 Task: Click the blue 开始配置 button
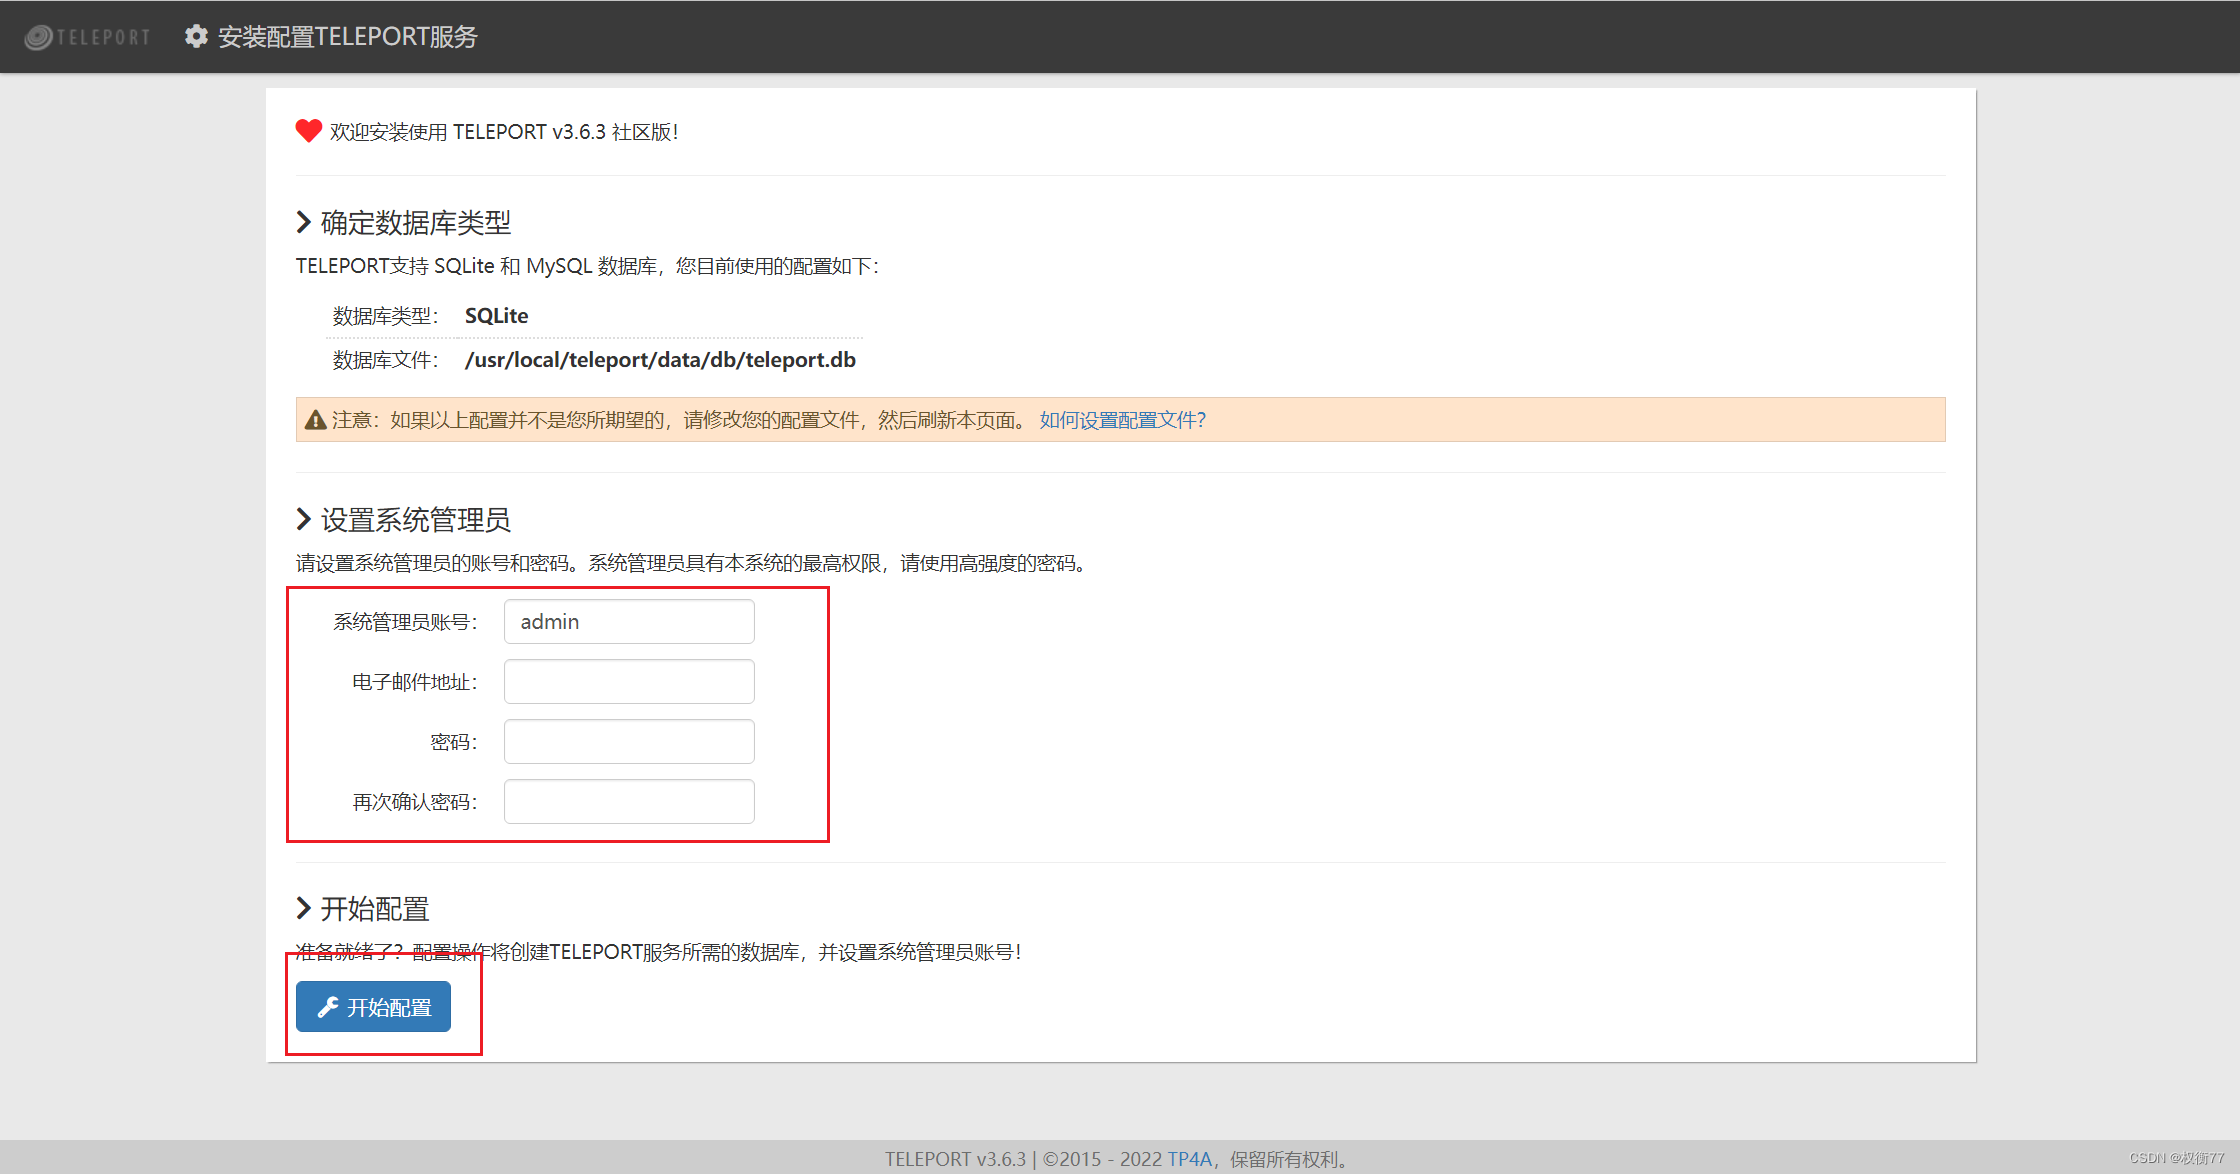tap(373, 1007)
